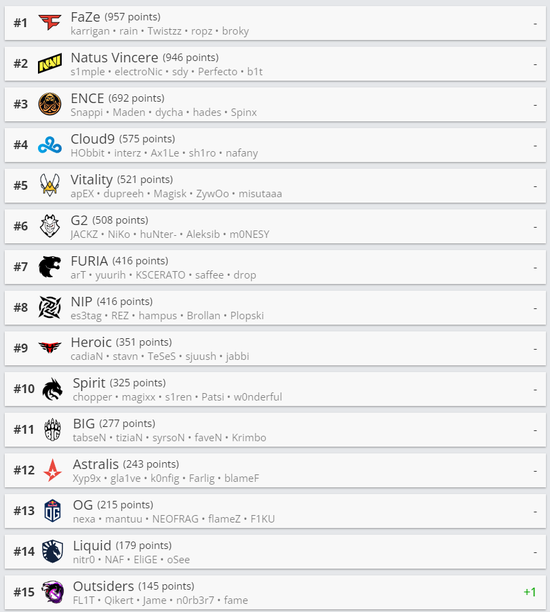Click the Spirit dragon logo
The width and height of the screenshot is (550, 612).
click(x=52, y=389)
